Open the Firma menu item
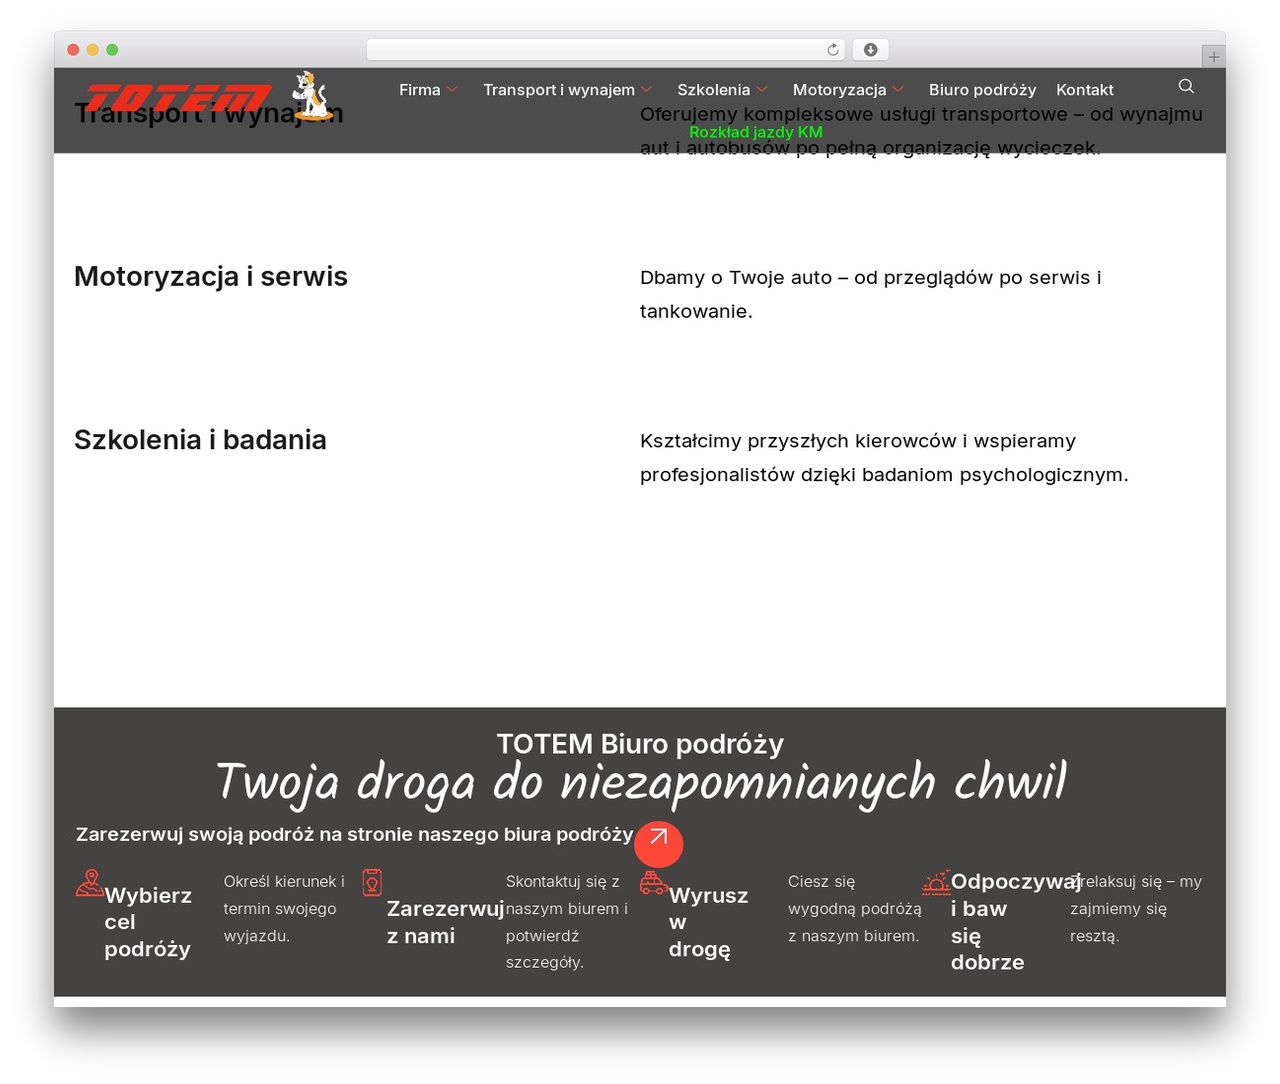 pyautogui.click(x=419, y=90)
